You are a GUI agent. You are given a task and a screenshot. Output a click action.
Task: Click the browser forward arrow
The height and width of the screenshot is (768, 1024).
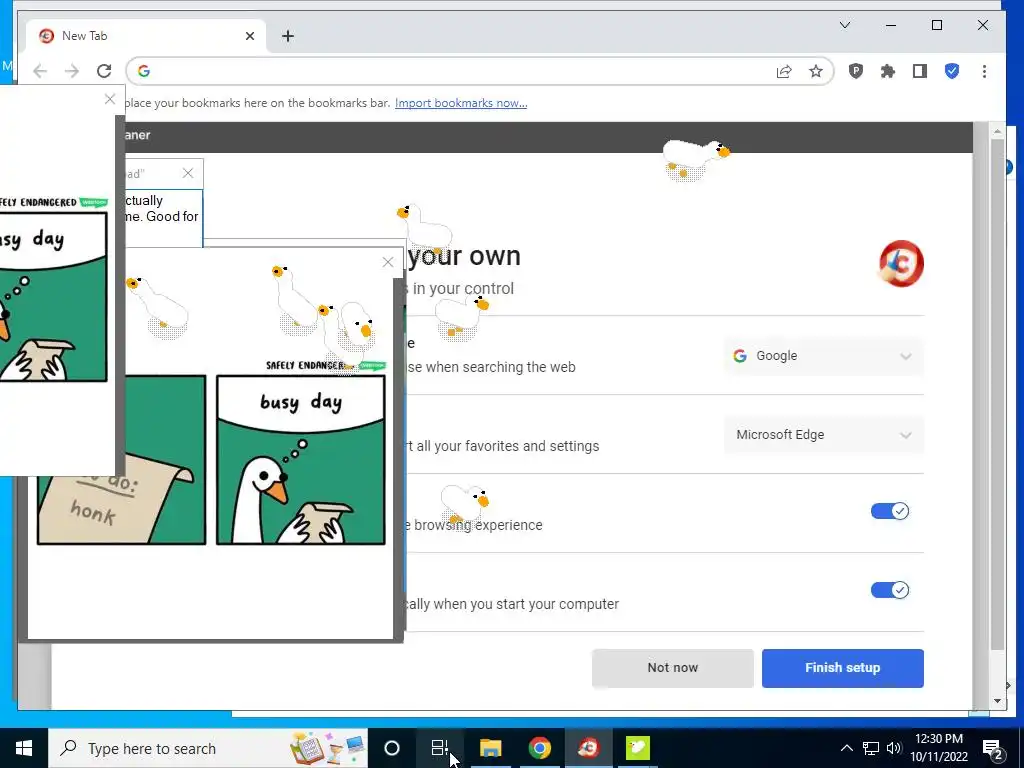pos(72,71)
